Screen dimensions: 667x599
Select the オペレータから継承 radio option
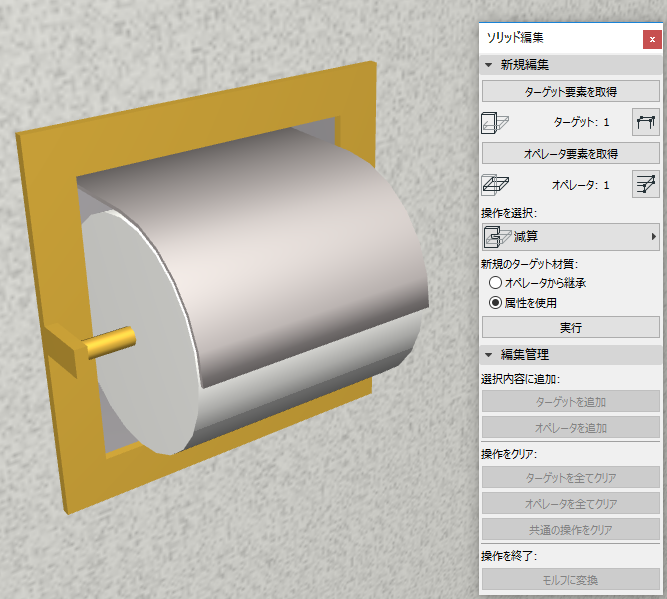click(495, 282)
